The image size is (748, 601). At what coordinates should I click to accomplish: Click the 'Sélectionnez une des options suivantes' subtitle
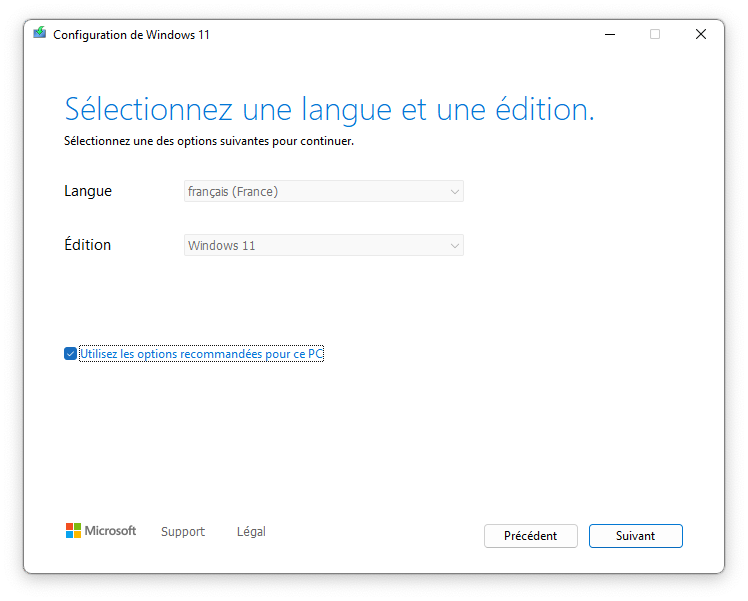click(x=209, y=141)
